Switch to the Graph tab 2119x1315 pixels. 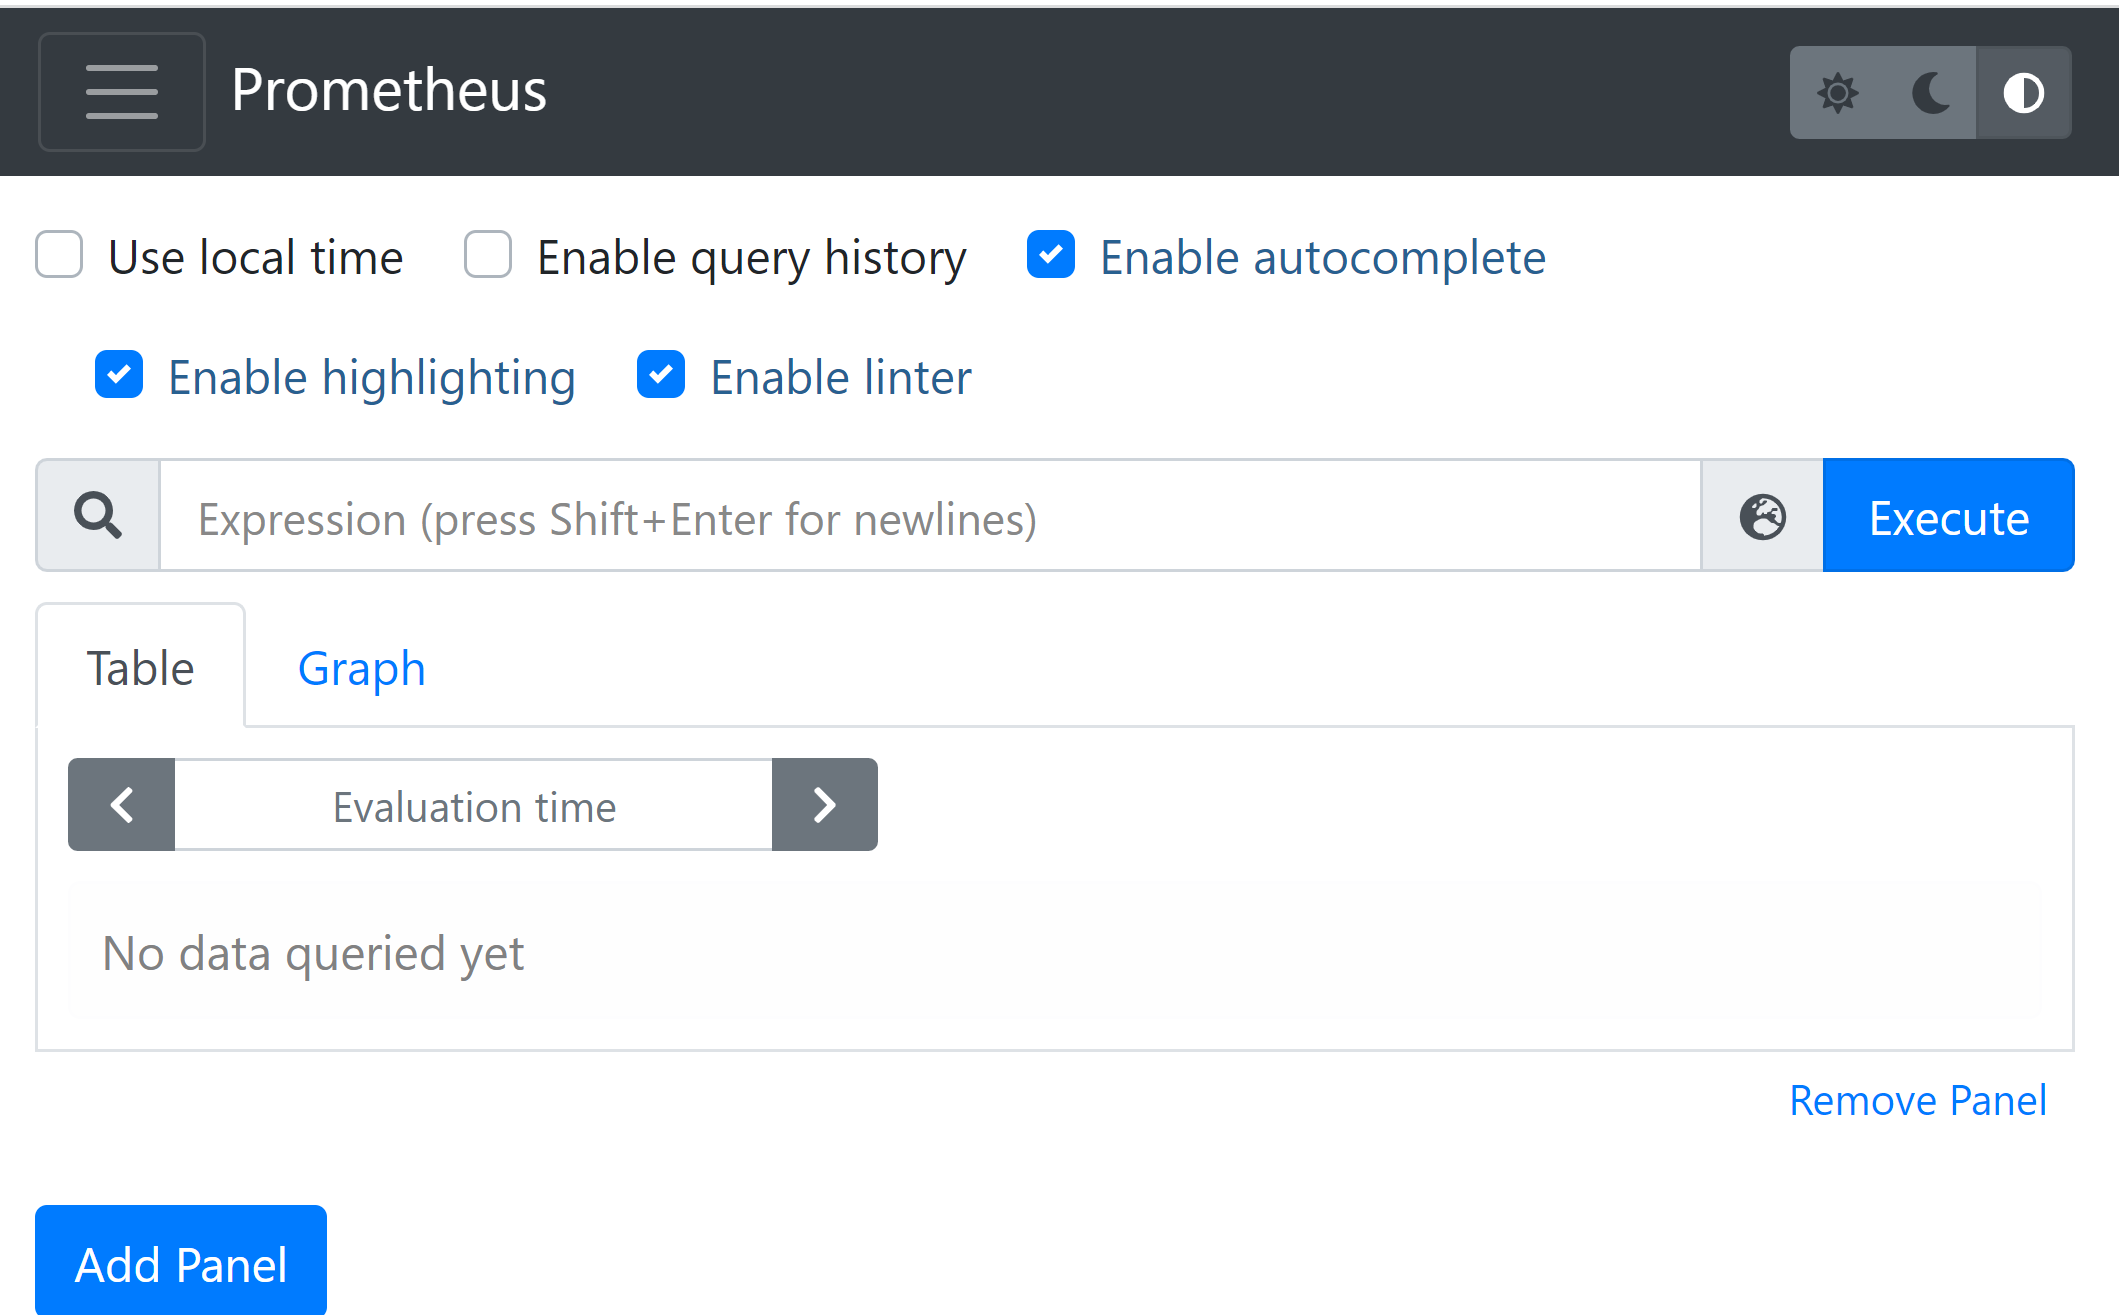coord(361,668)
